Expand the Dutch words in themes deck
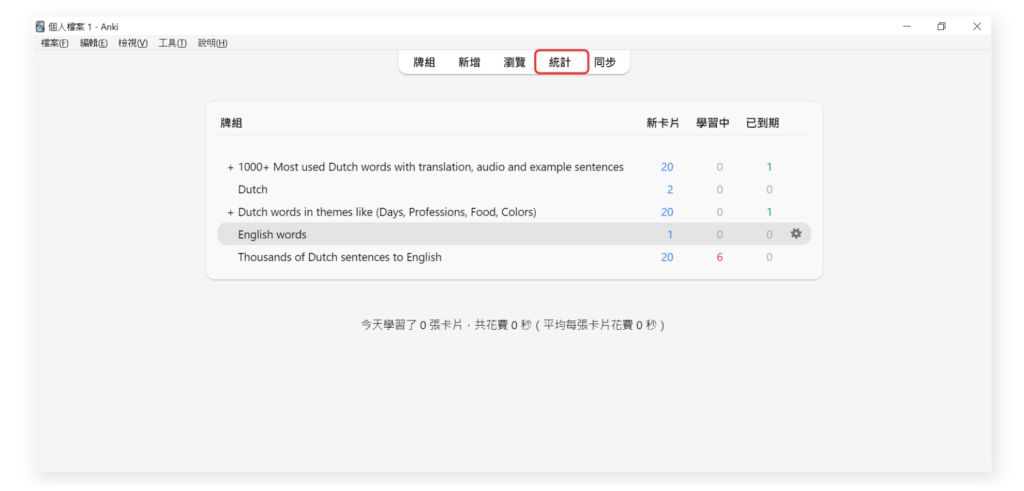The width and height of the screenshot is (1024, 491). click(x=230, y=212)
